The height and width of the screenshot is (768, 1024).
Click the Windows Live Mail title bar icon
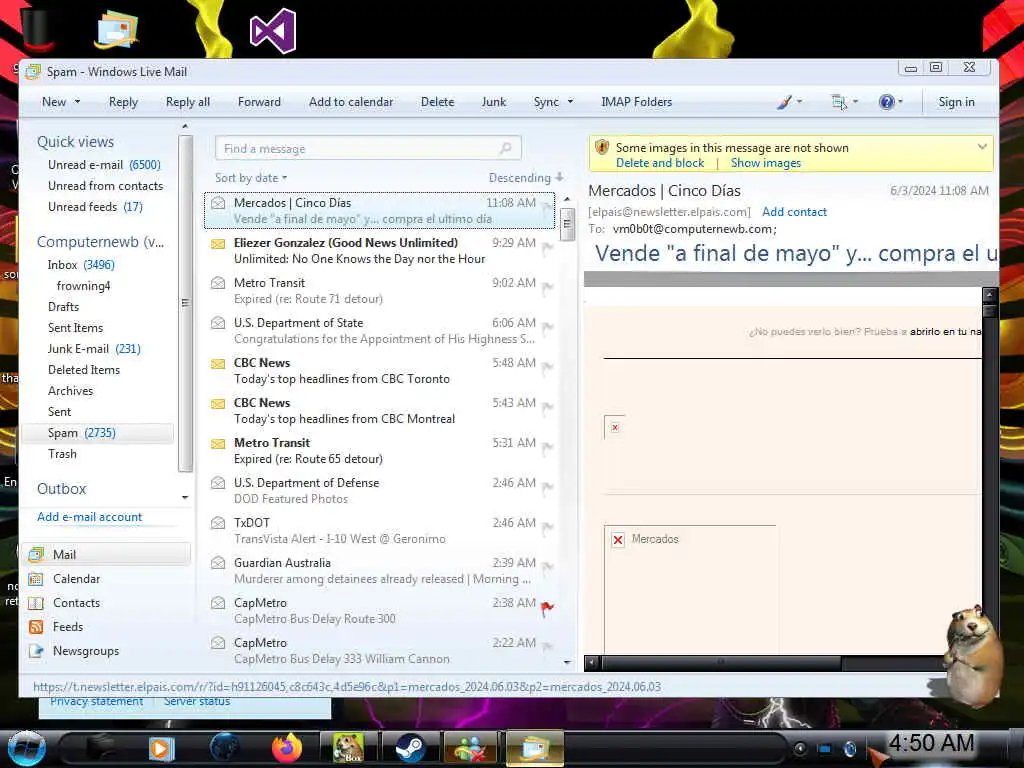[33, 72]
